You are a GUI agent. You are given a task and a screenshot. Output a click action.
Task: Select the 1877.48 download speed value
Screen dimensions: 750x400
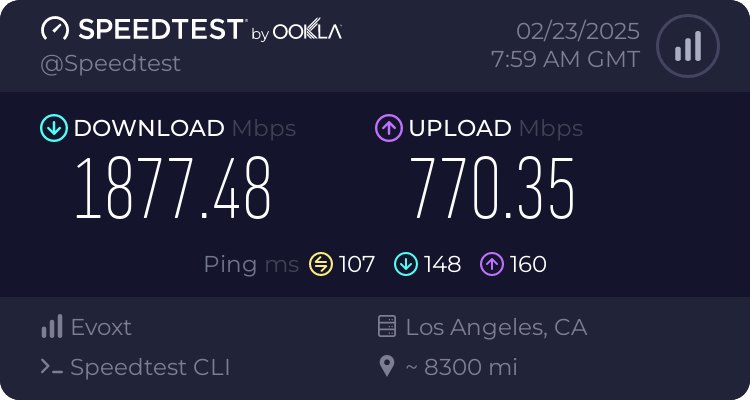(x=173, y=189)
